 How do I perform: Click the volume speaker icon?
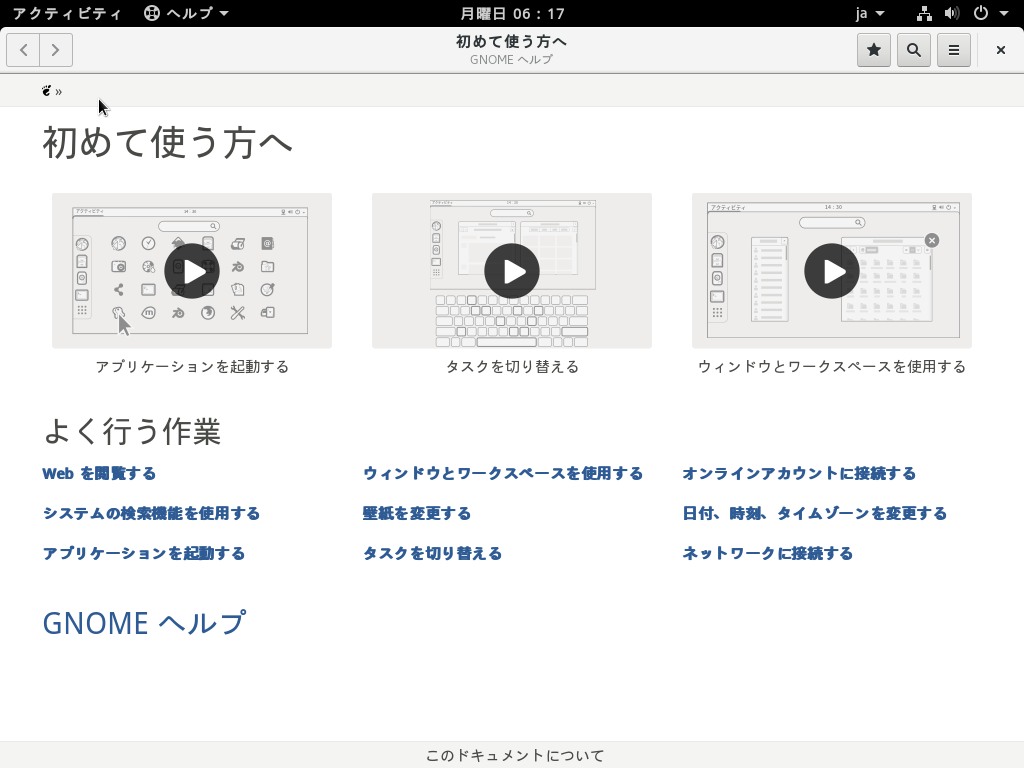tap(952, 13)
